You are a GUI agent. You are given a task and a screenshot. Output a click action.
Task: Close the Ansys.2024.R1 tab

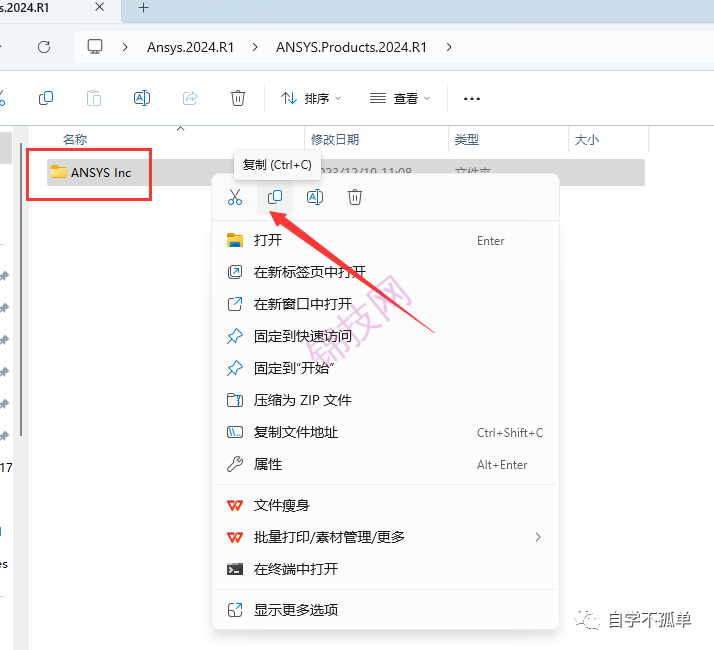tap(100, 7)
